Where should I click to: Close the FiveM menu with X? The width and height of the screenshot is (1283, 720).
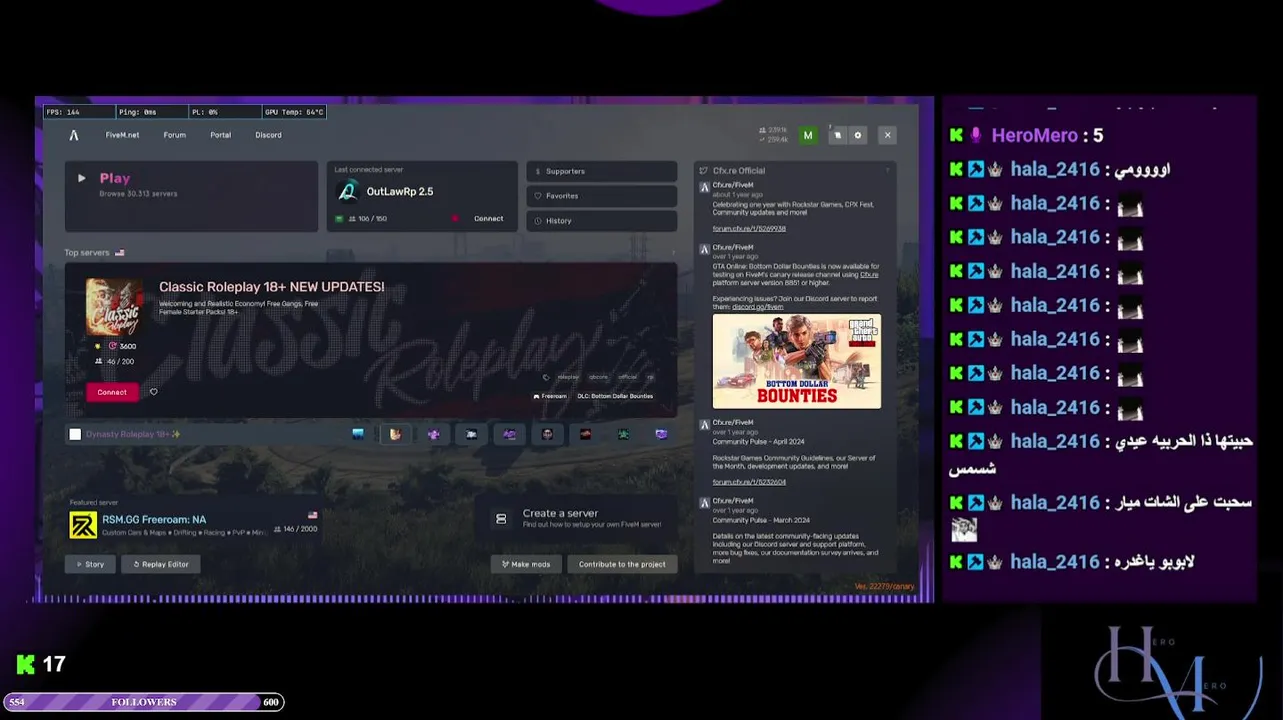[887, 135]
